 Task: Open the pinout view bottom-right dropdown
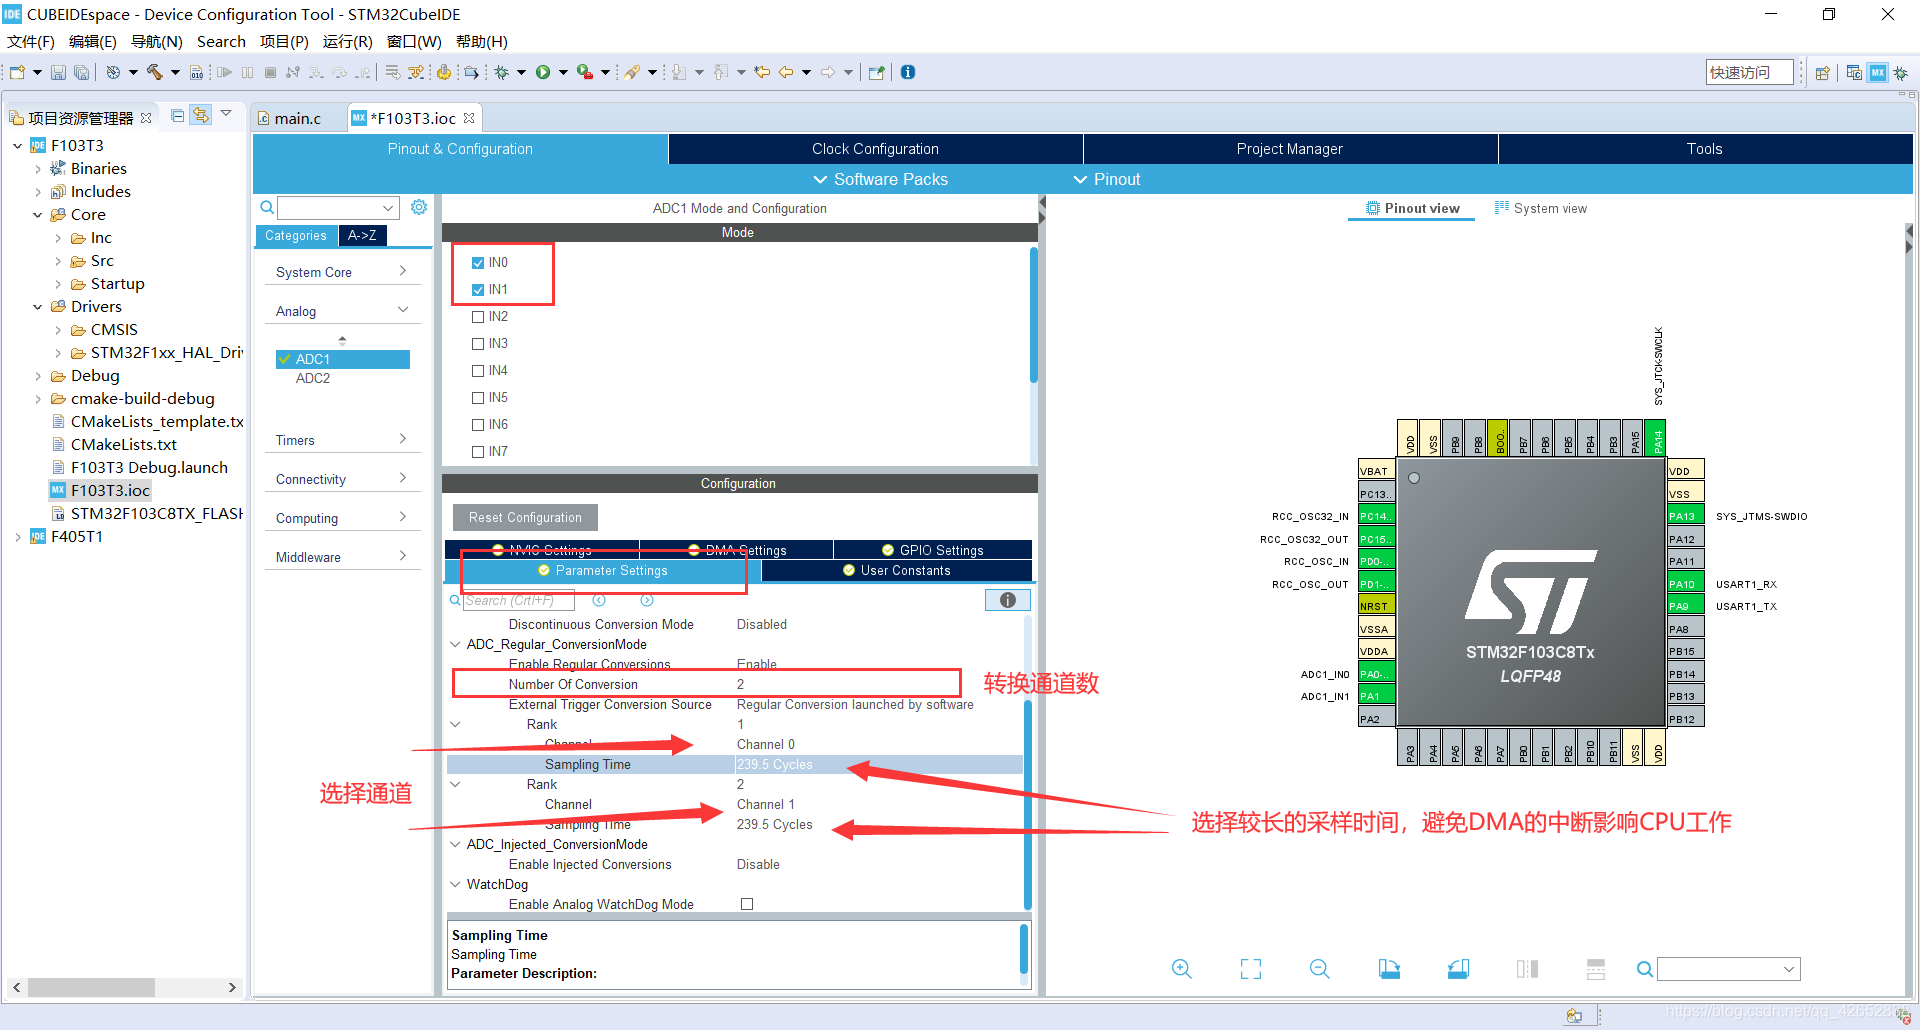(x=1787, y=968)
